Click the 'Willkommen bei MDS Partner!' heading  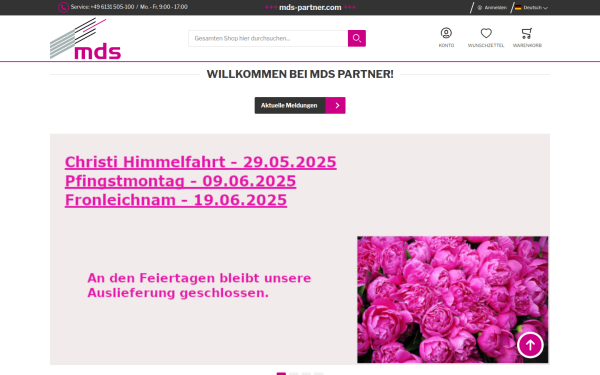tap(300, 74)
